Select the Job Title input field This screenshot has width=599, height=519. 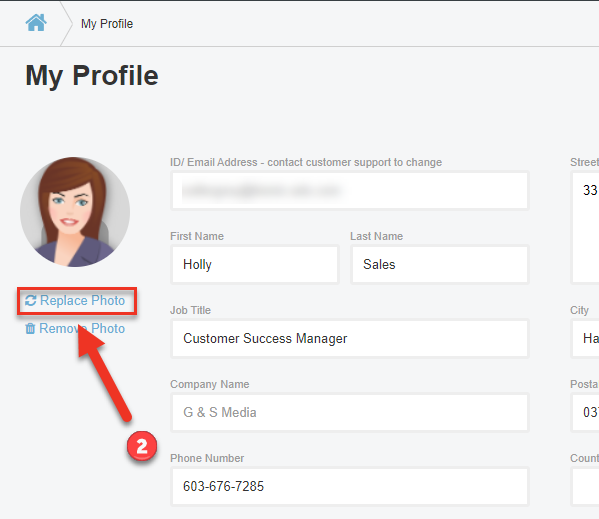tap(350, 338)
